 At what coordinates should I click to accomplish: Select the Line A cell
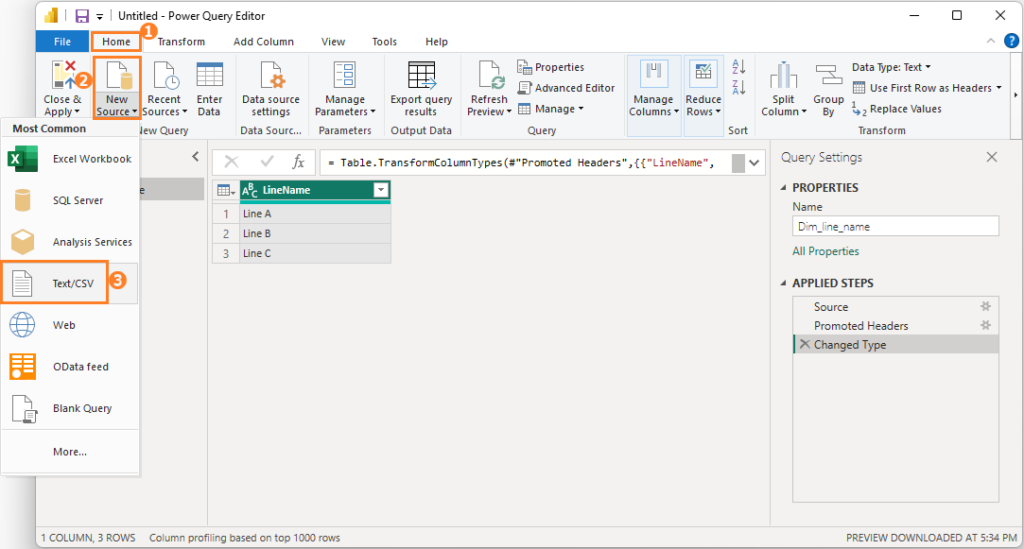coord(315,213)
